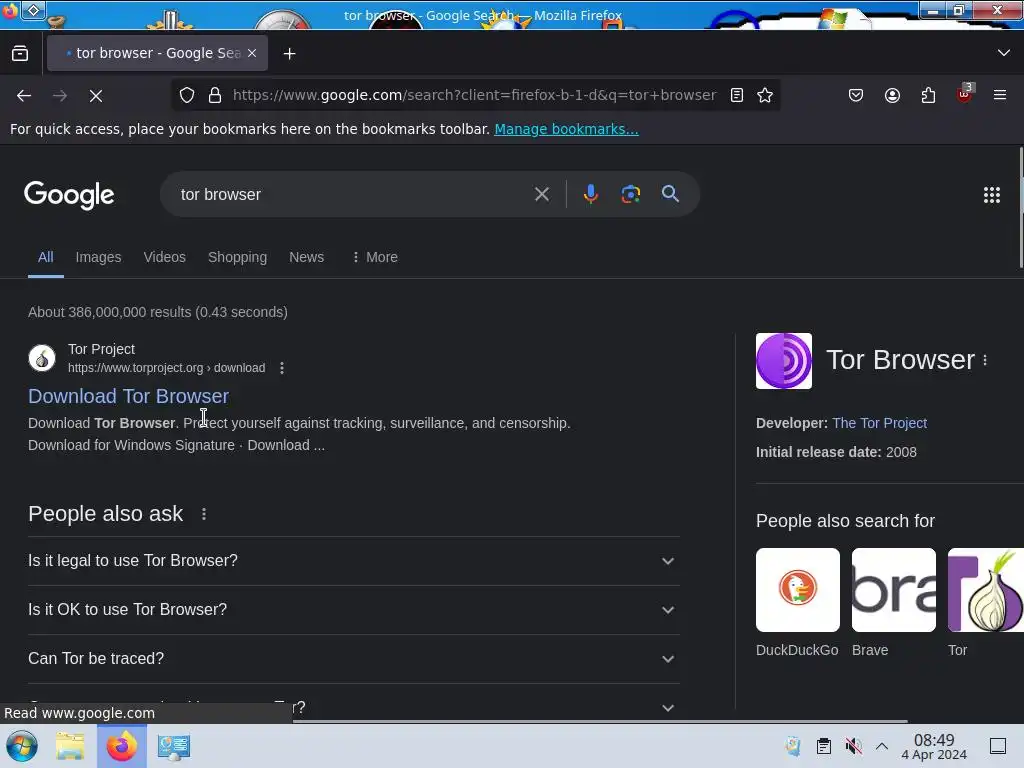
Task: Click the Tor Browser purple logo thumbnail
Action: click(x=784, y=360)
